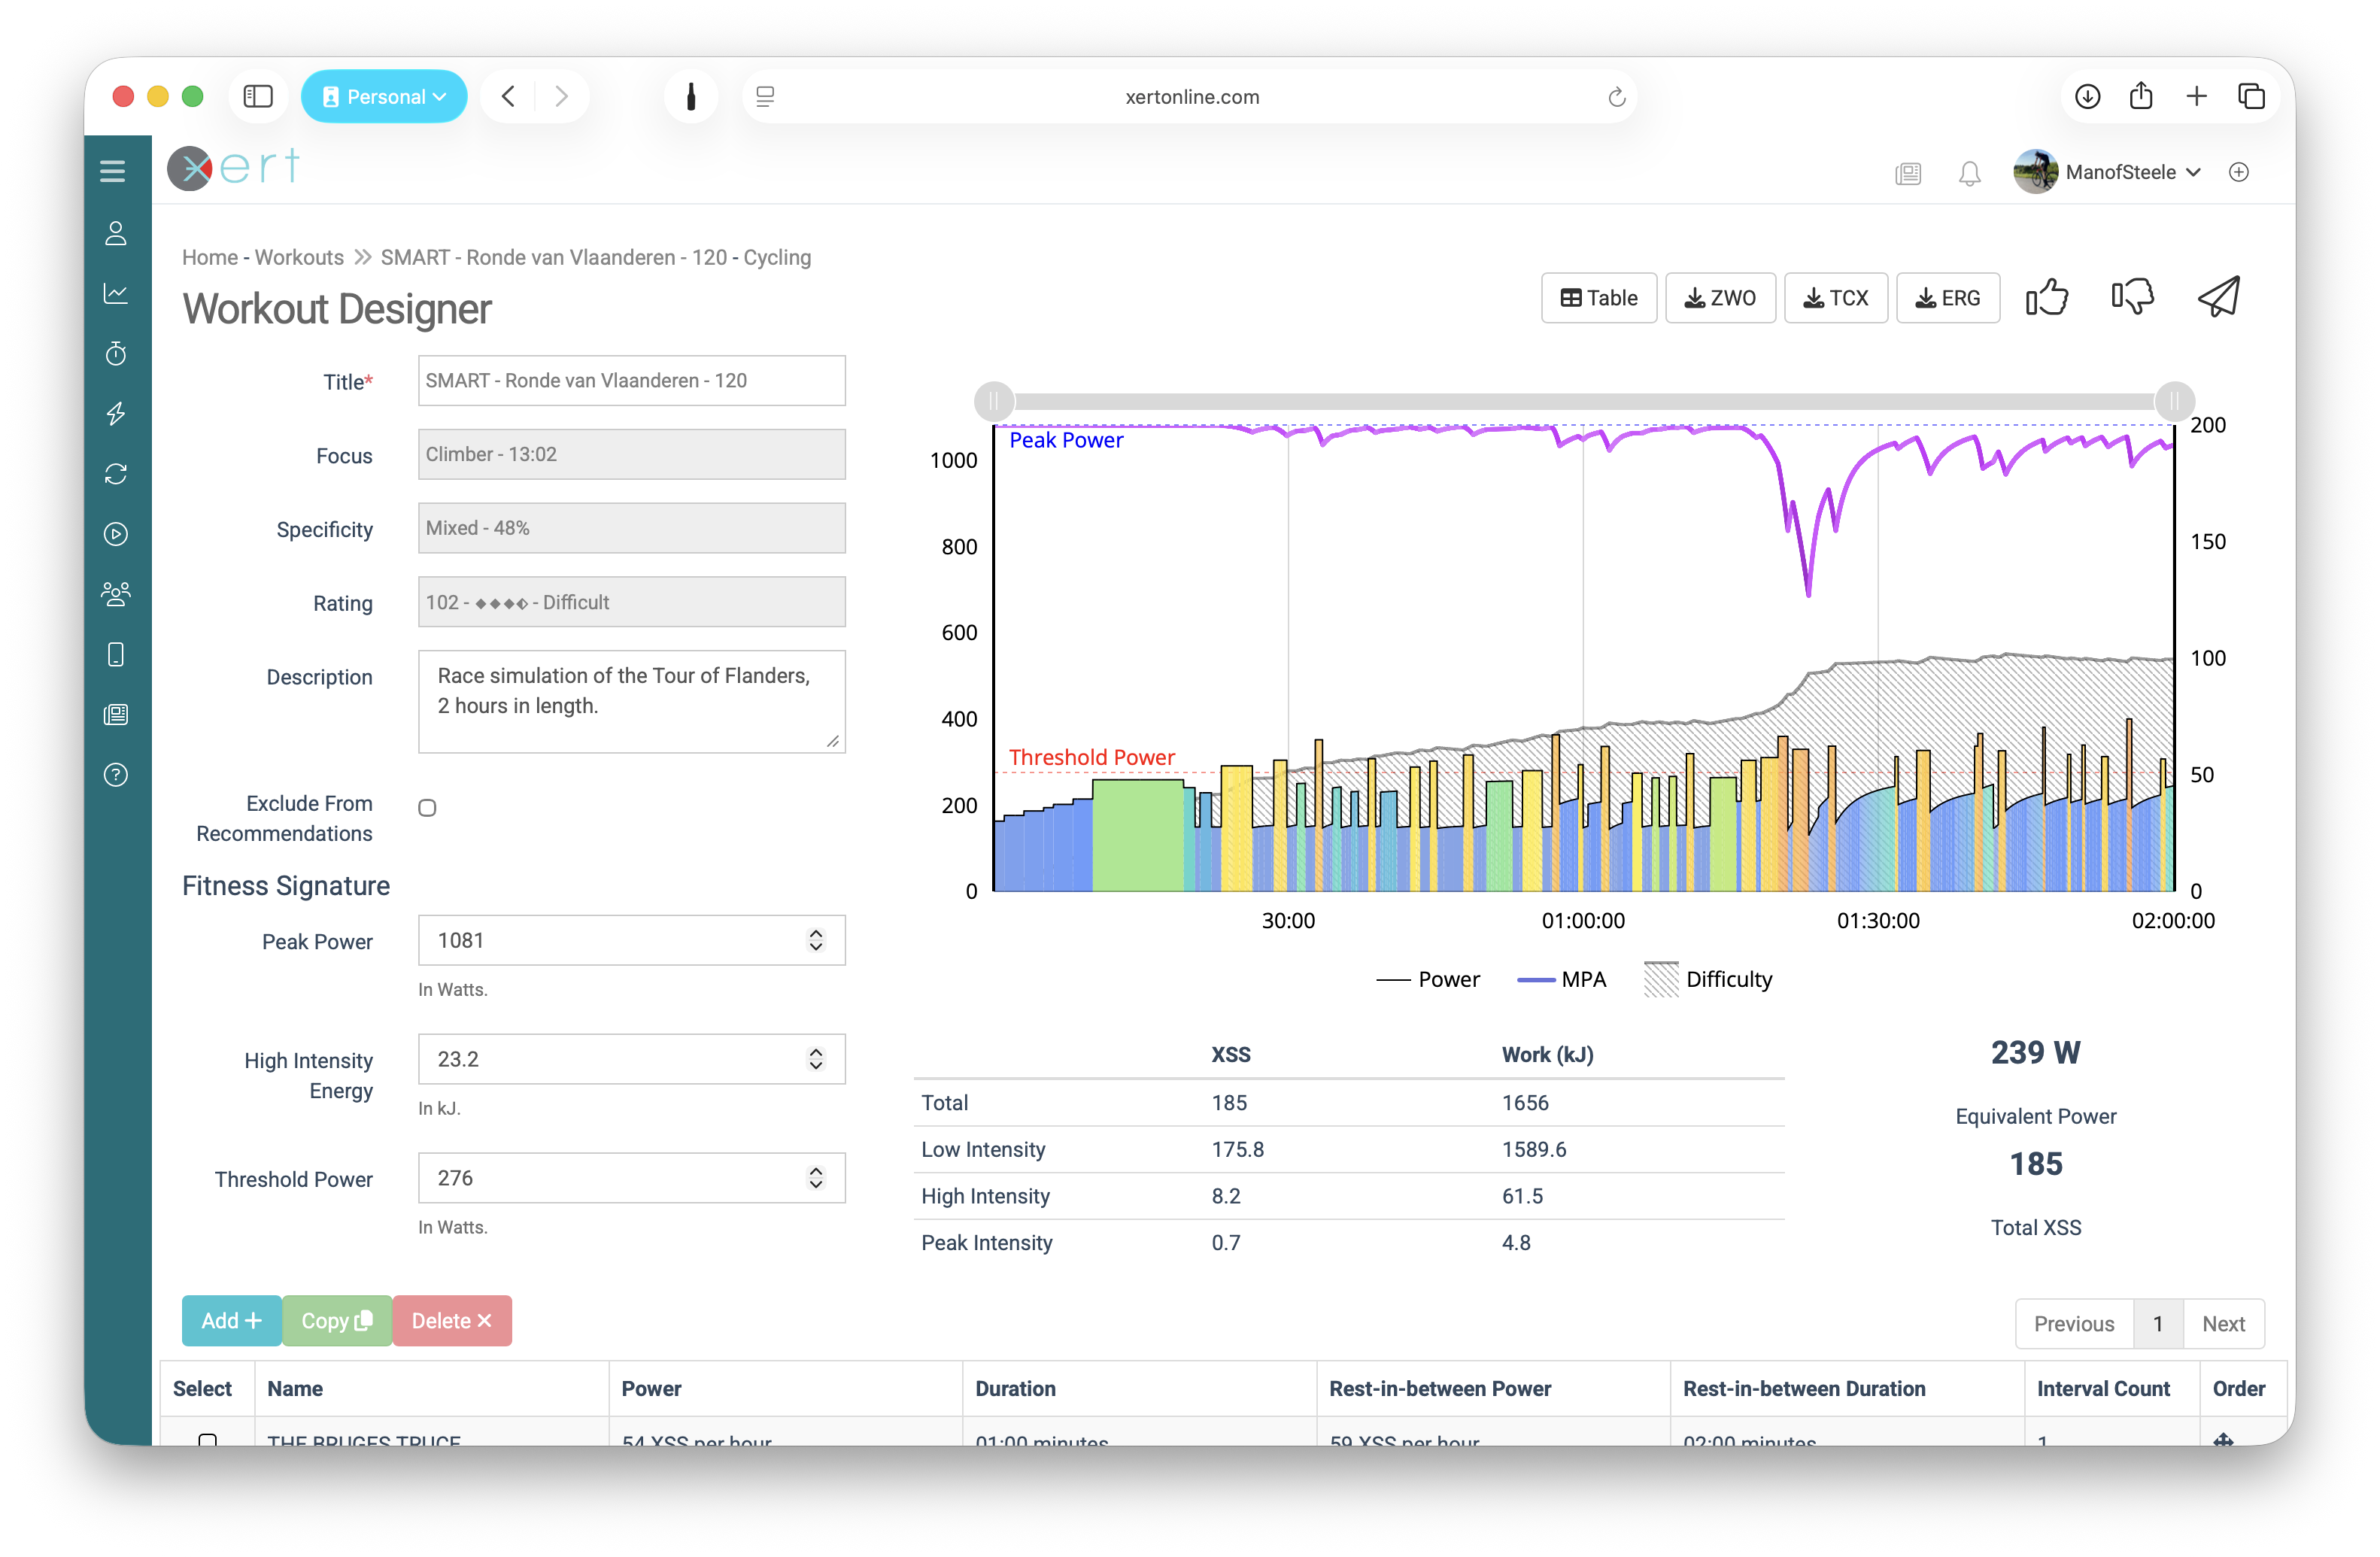Go back in Safari history
2380x1557 pixels.
[x=508, y=97]
